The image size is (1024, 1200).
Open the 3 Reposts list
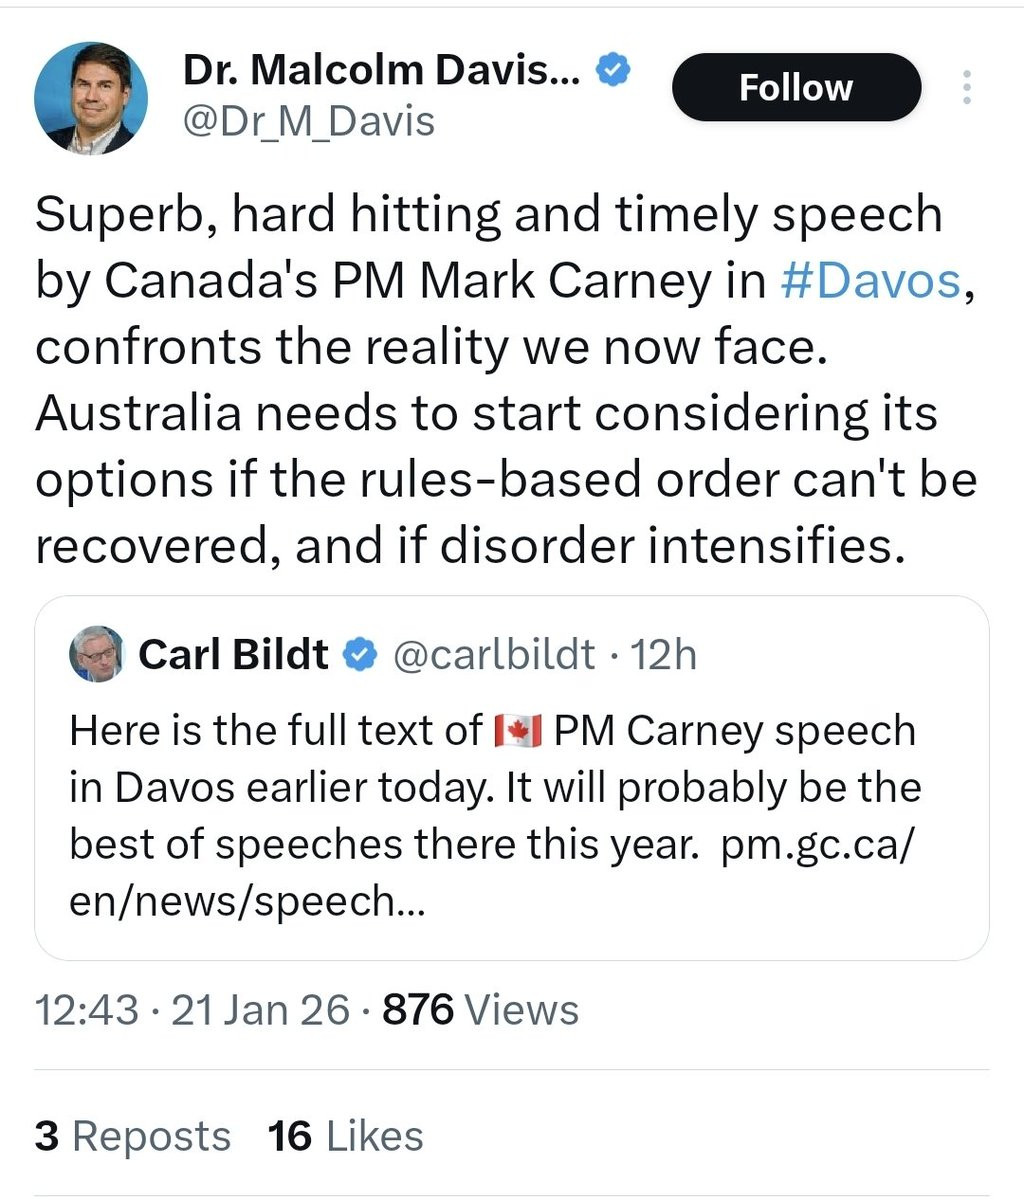(132, 1136)
